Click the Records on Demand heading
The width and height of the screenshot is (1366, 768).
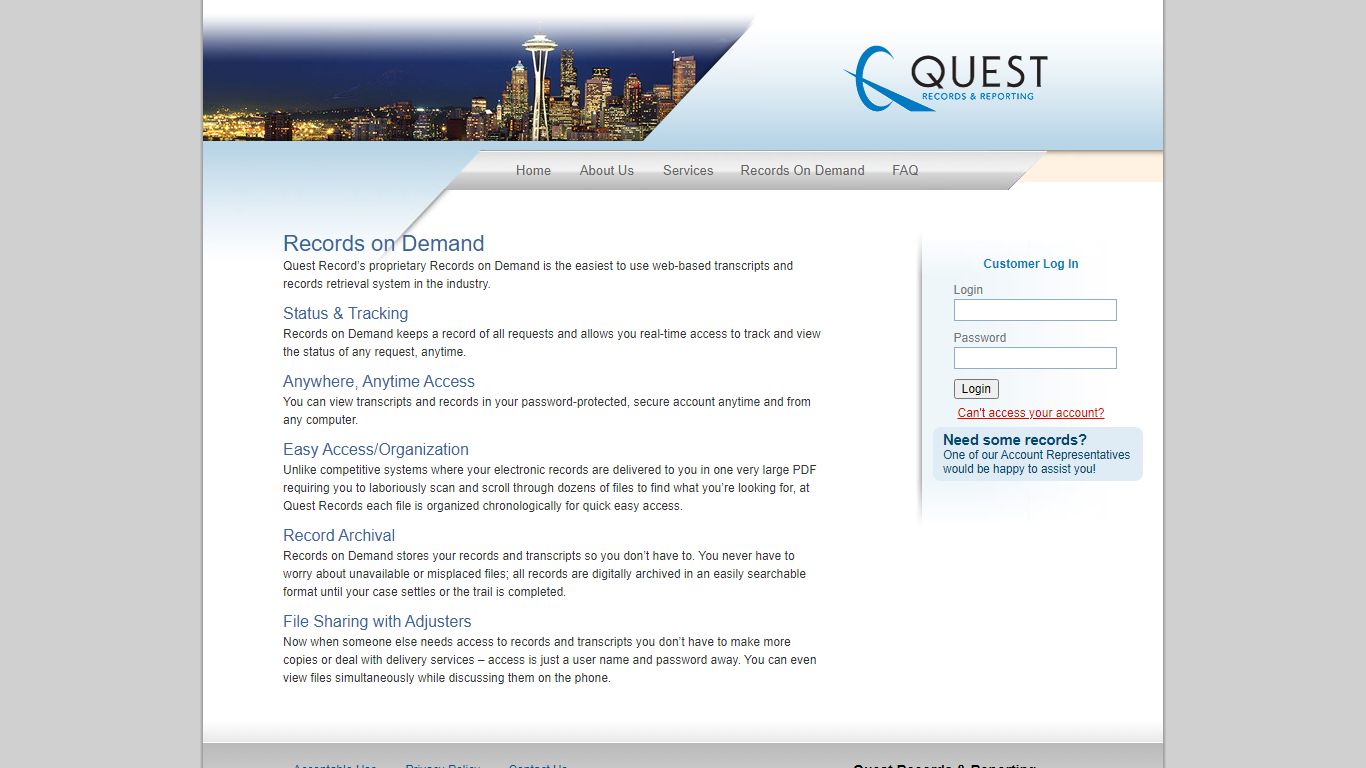[x=383, y=243]
